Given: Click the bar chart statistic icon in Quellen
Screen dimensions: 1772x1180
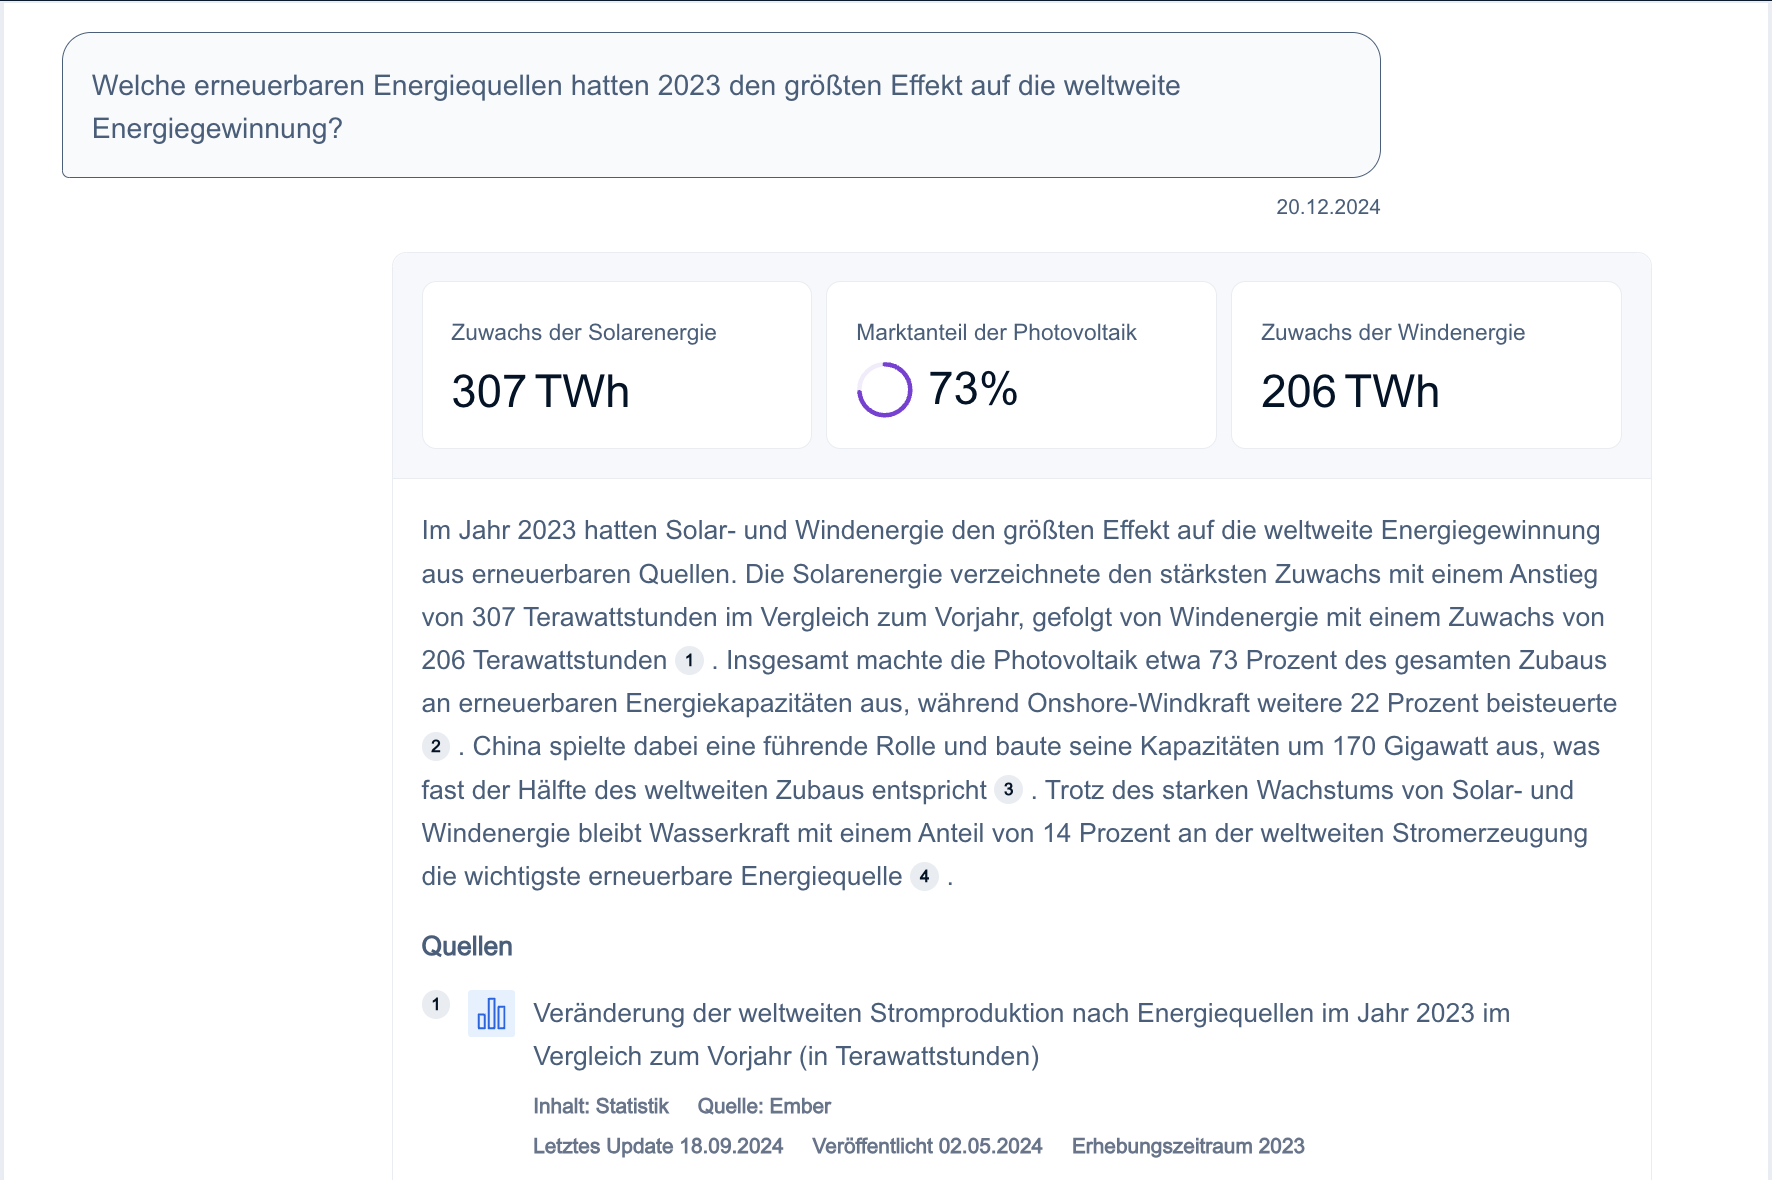Looking at the screenshot, I should [x=491, y=1015].
